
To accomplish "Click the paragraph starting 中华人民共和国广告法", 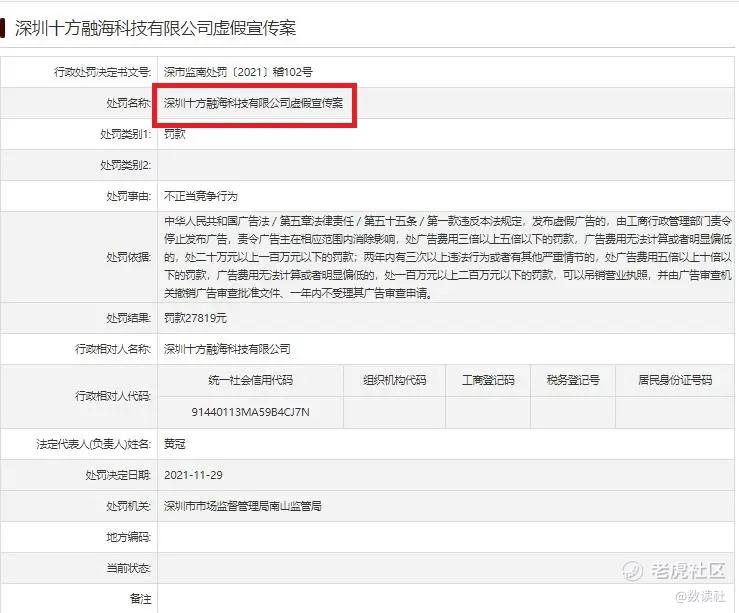I will point(448,257).
